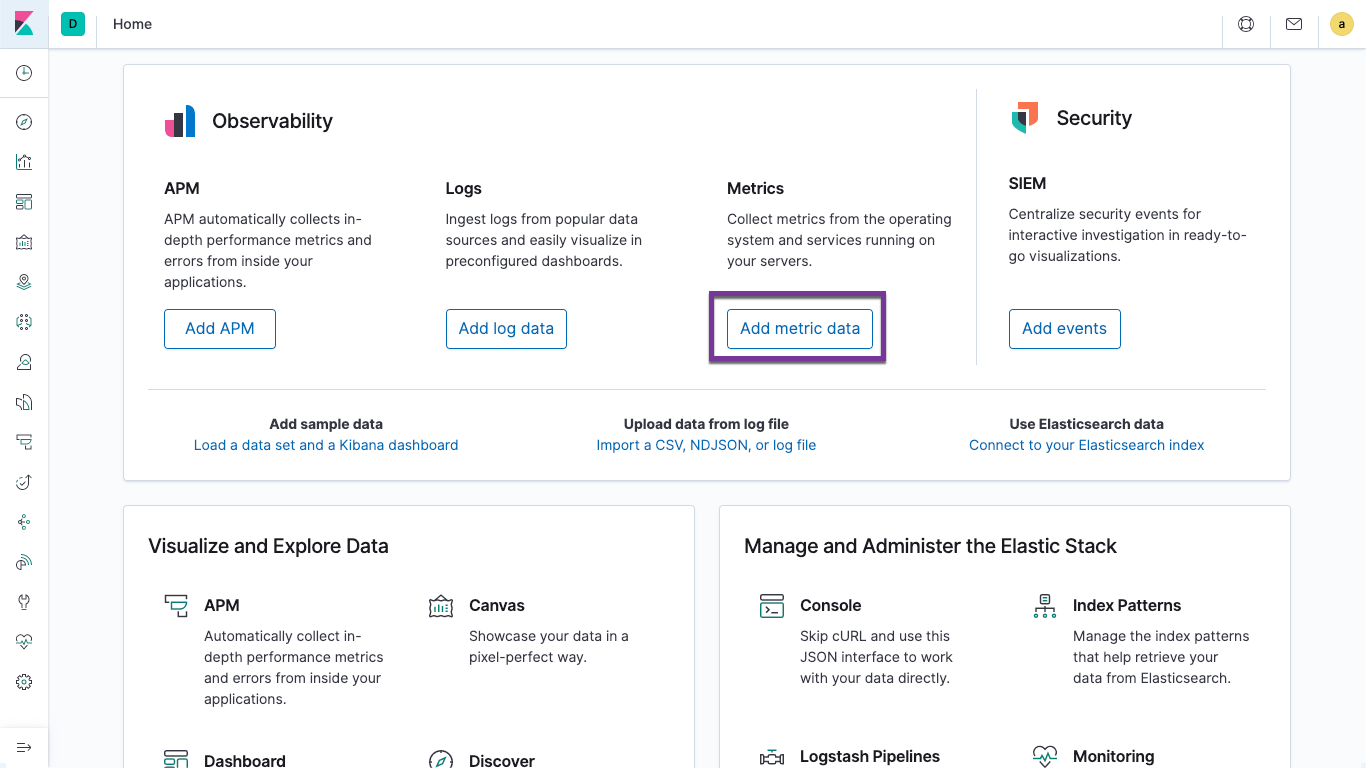This screenshot has width=1366, height=768.
Task: Open Discover from the sidebar compass icon
Action: pyautogui.click(x=24, y=122)
